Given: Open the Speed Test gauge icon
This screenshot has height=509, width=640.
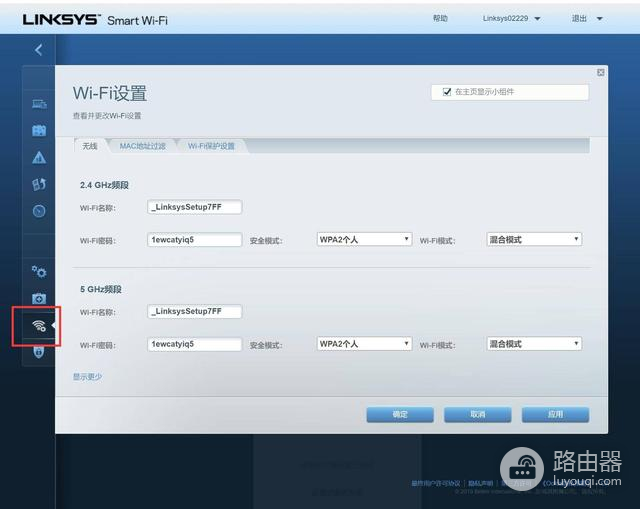Looking at the screenshot, I should pos(39,211).
